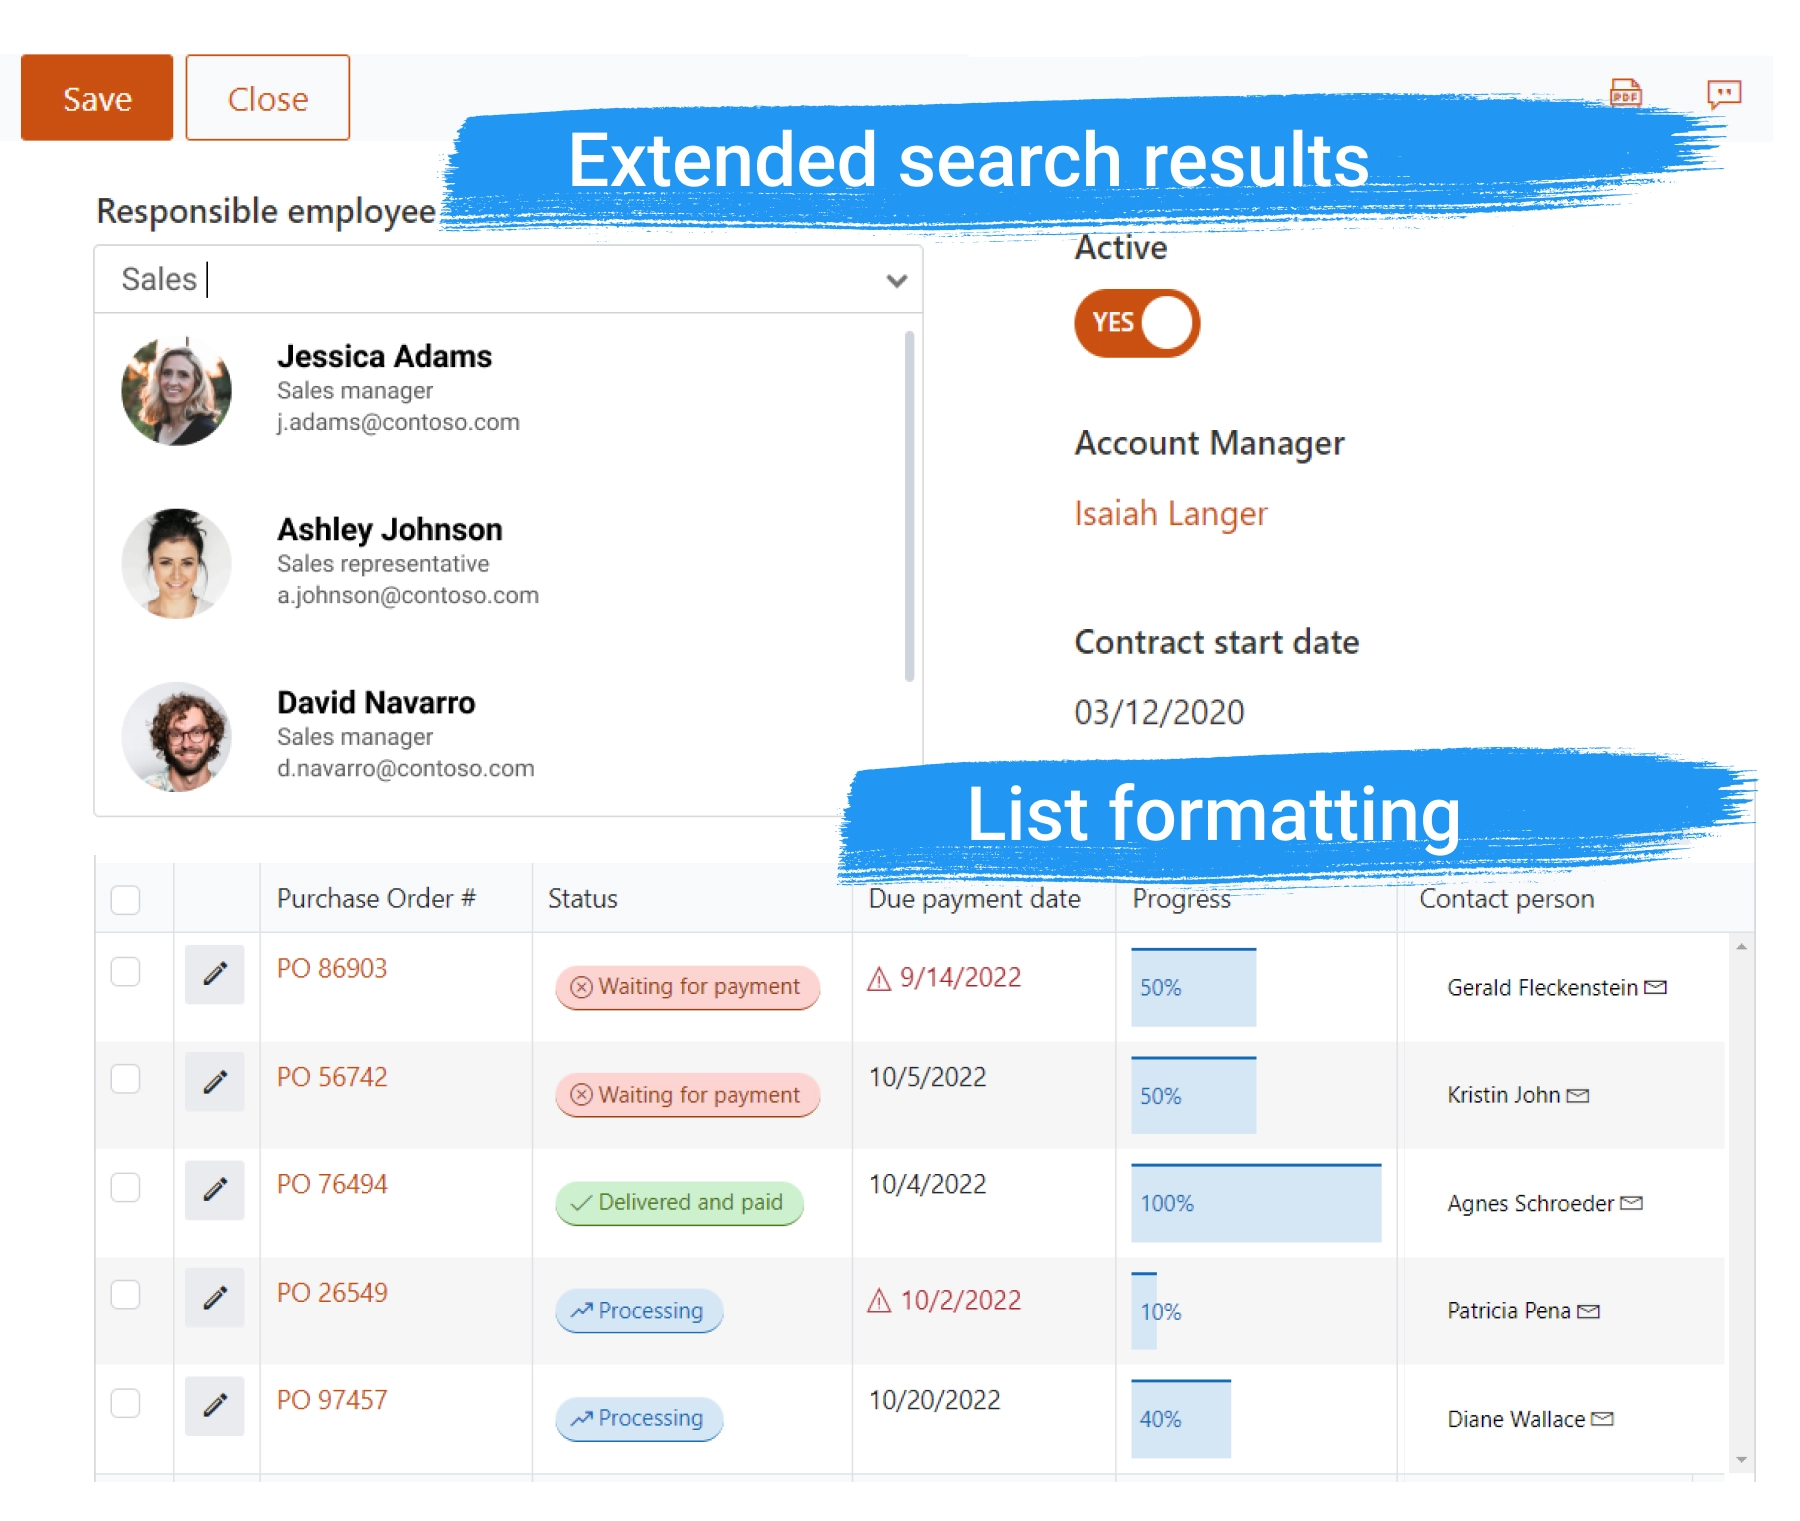Click envelope icon beside Diane Wallace
This screenshot has height=1521, width=1800.
point(1602,1419)
